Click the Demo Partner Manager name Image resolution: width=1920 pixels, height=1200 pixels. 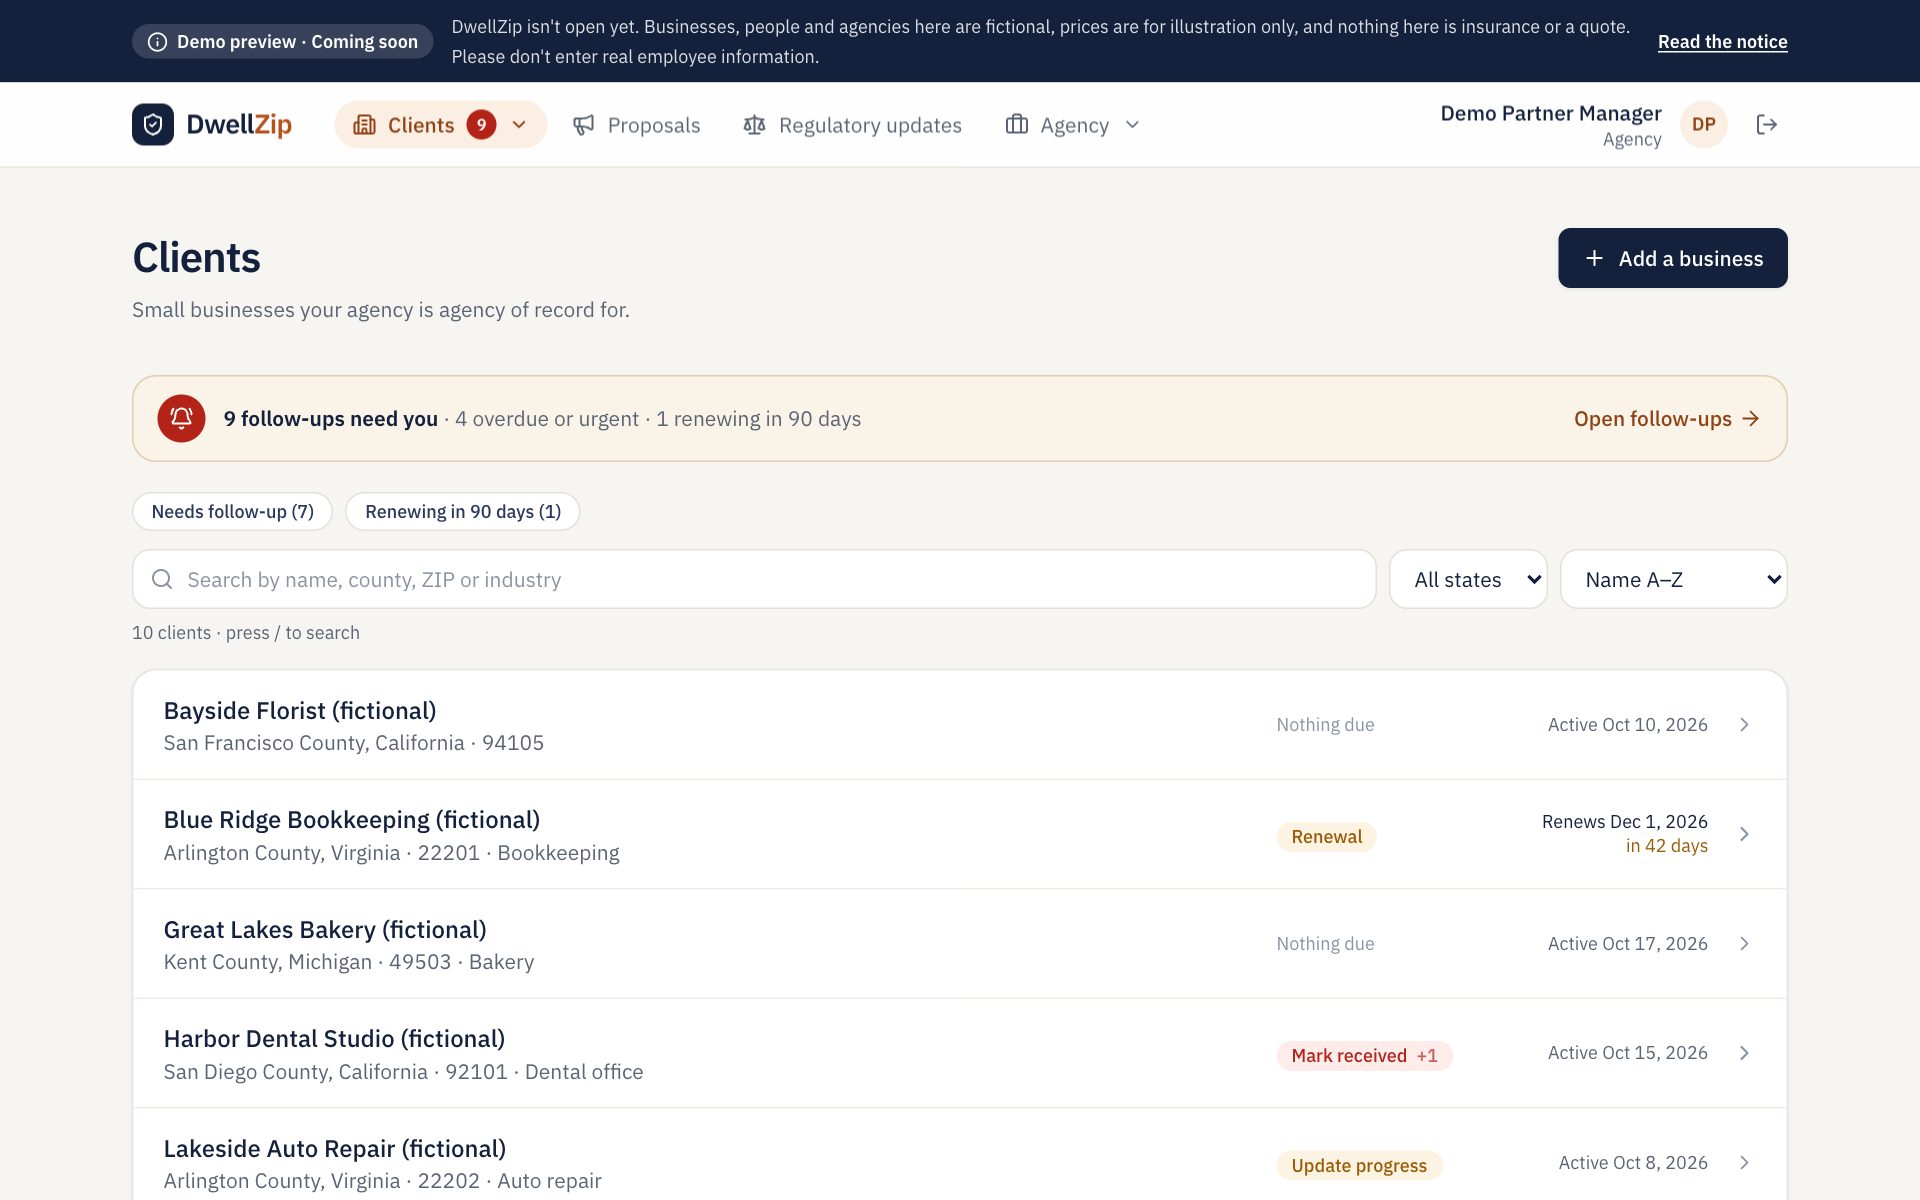coord(1550,114)
